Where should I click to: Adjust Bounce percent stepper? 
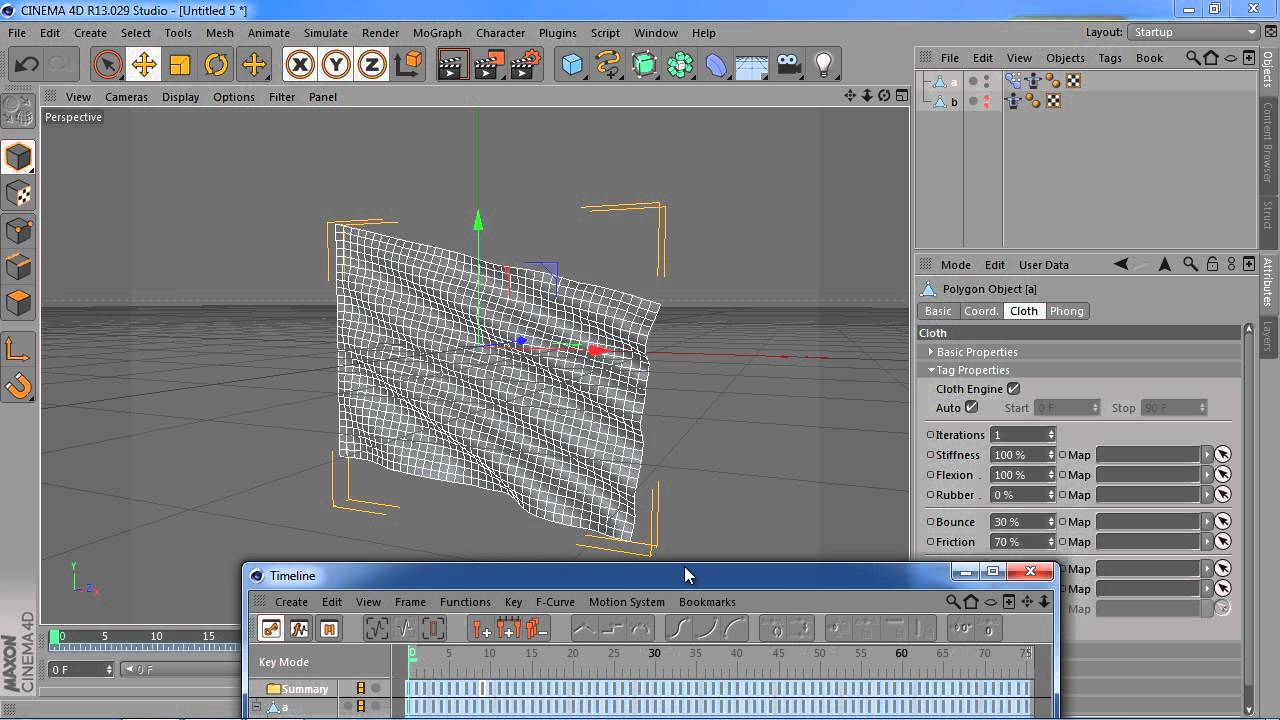[1051, 522]
